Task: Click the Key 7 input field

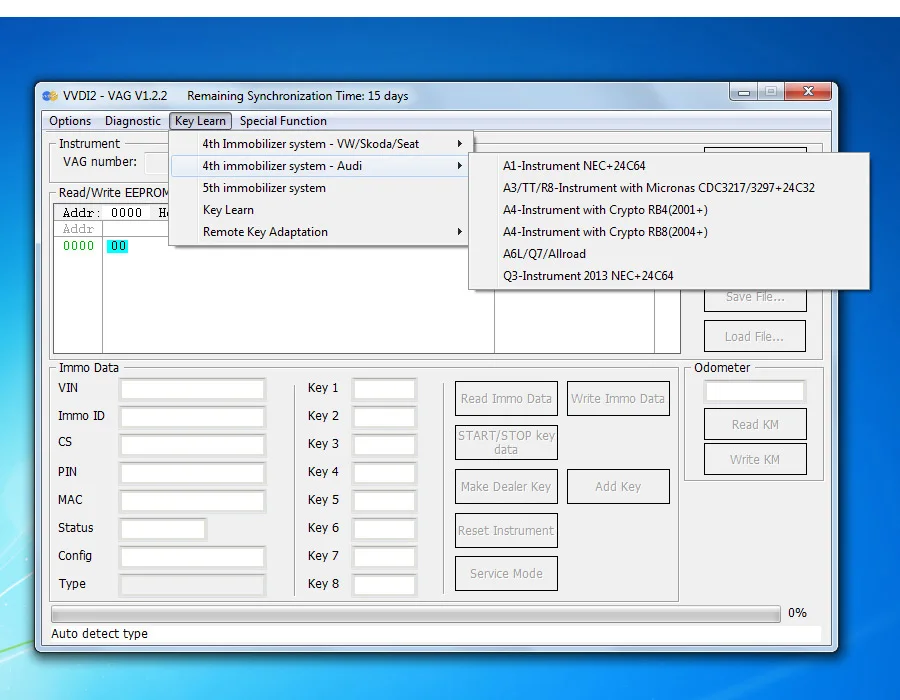Action: (384, 557)
